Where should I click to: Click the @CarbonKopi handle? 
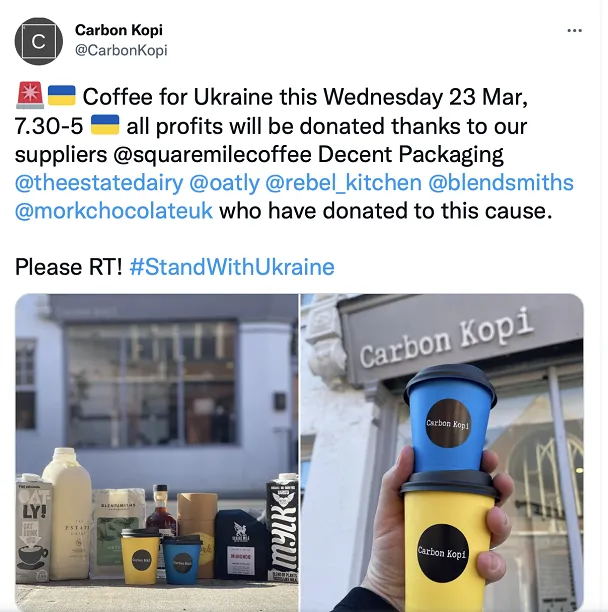coord(121,50)
